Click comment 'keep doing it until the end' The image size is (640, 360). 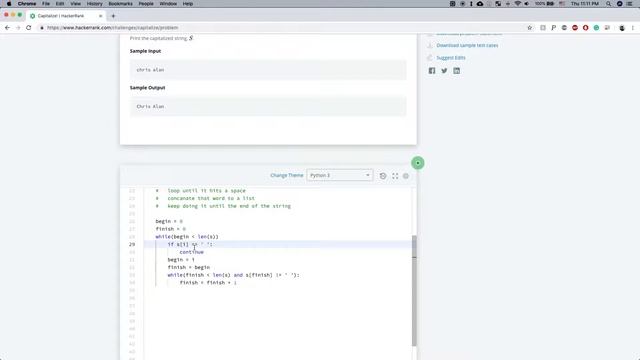coord(229,206)
